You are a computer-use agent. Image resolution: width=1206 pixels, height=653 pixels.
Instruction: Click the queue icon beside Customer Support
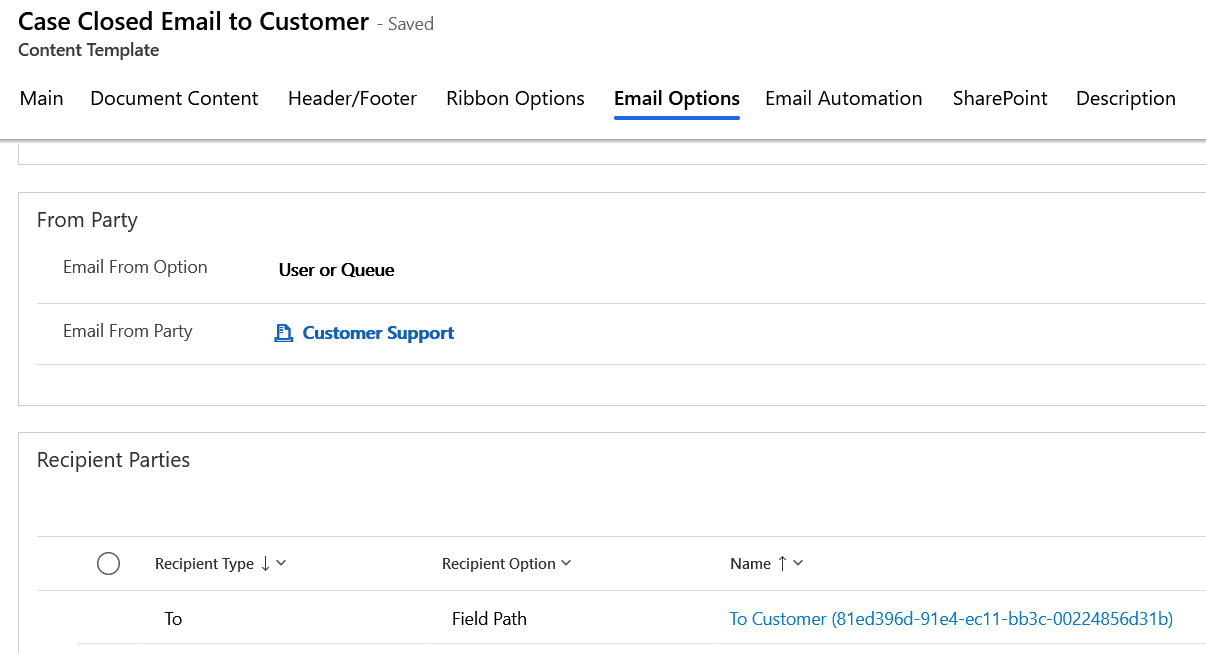click(x=283, y=333)
